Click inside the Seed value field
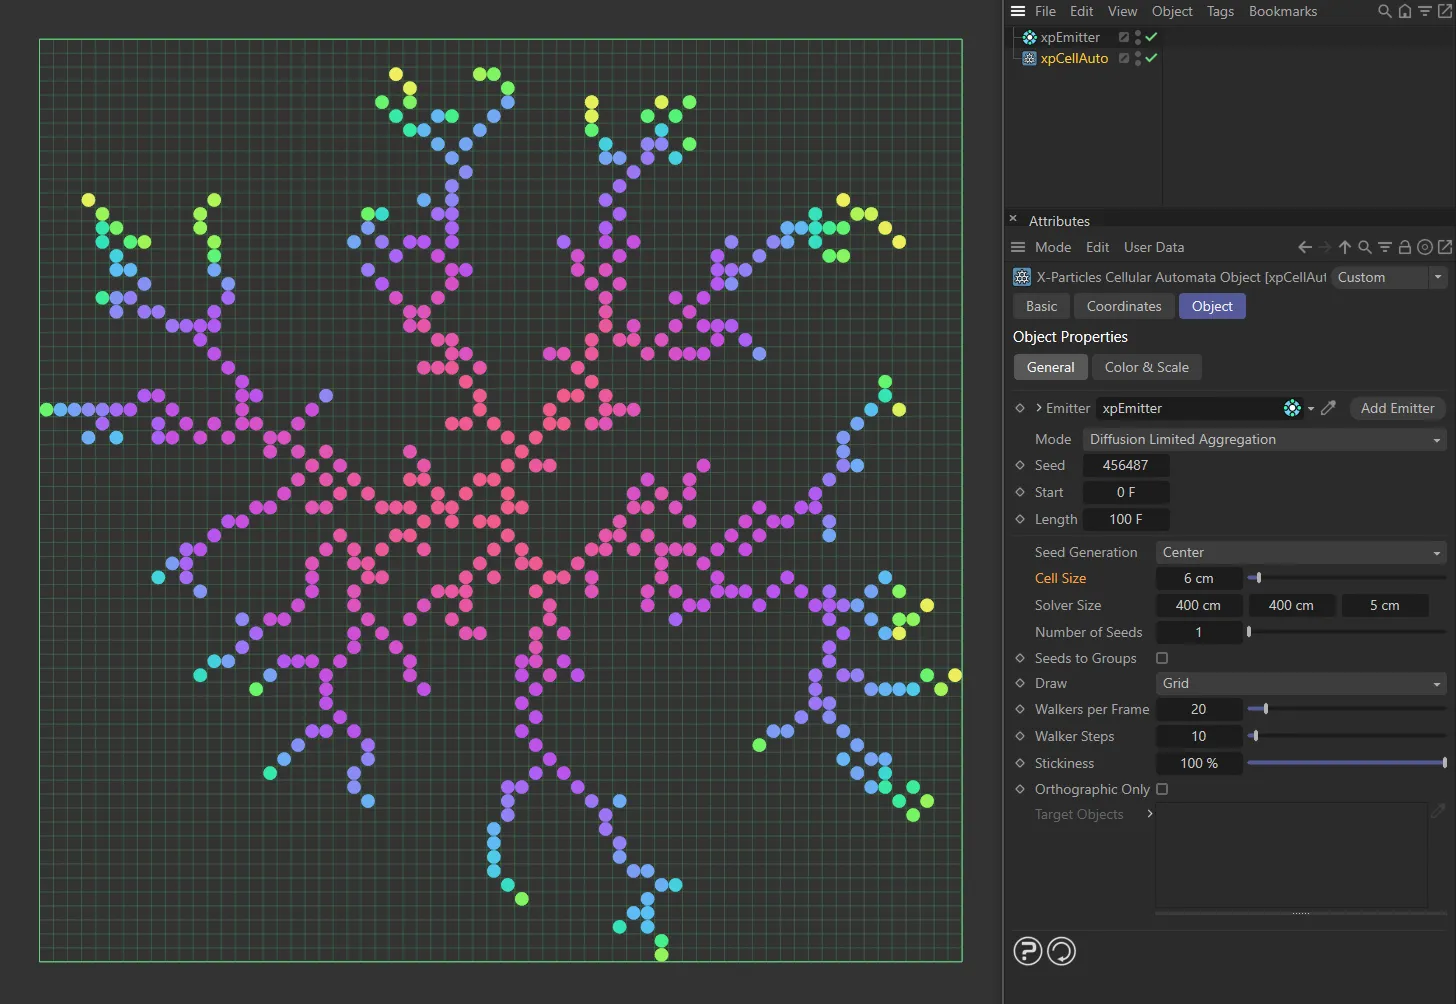 1126,465
